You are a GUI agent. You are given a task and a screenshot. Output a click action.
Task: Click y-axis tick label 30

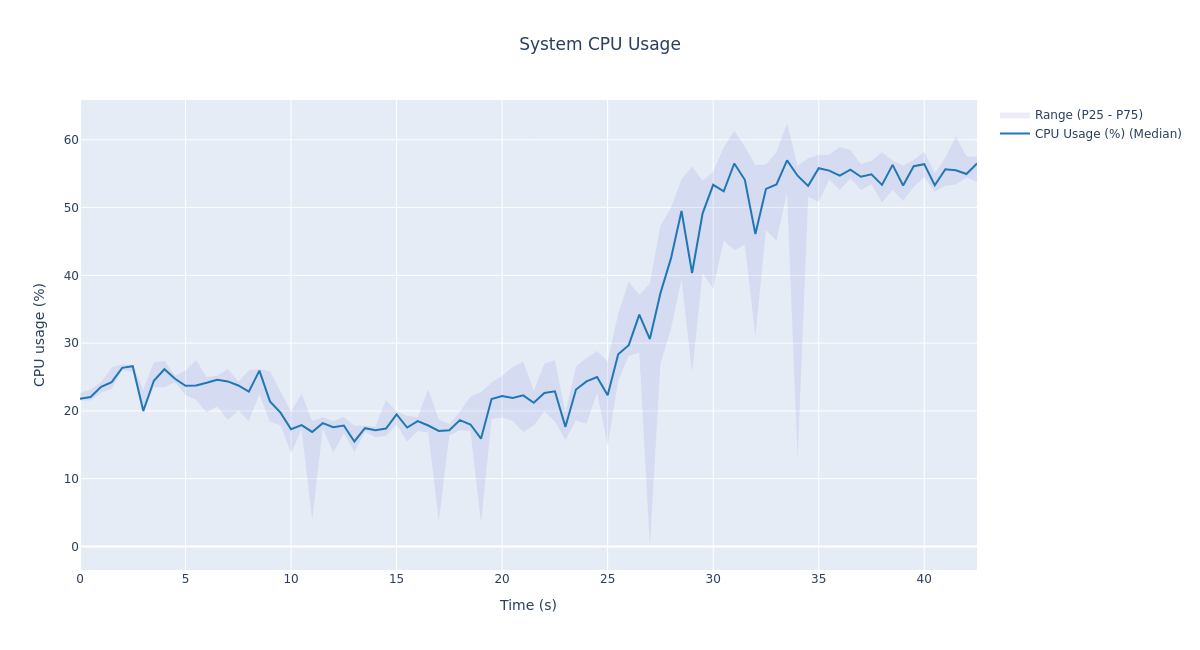pos(71,343)
